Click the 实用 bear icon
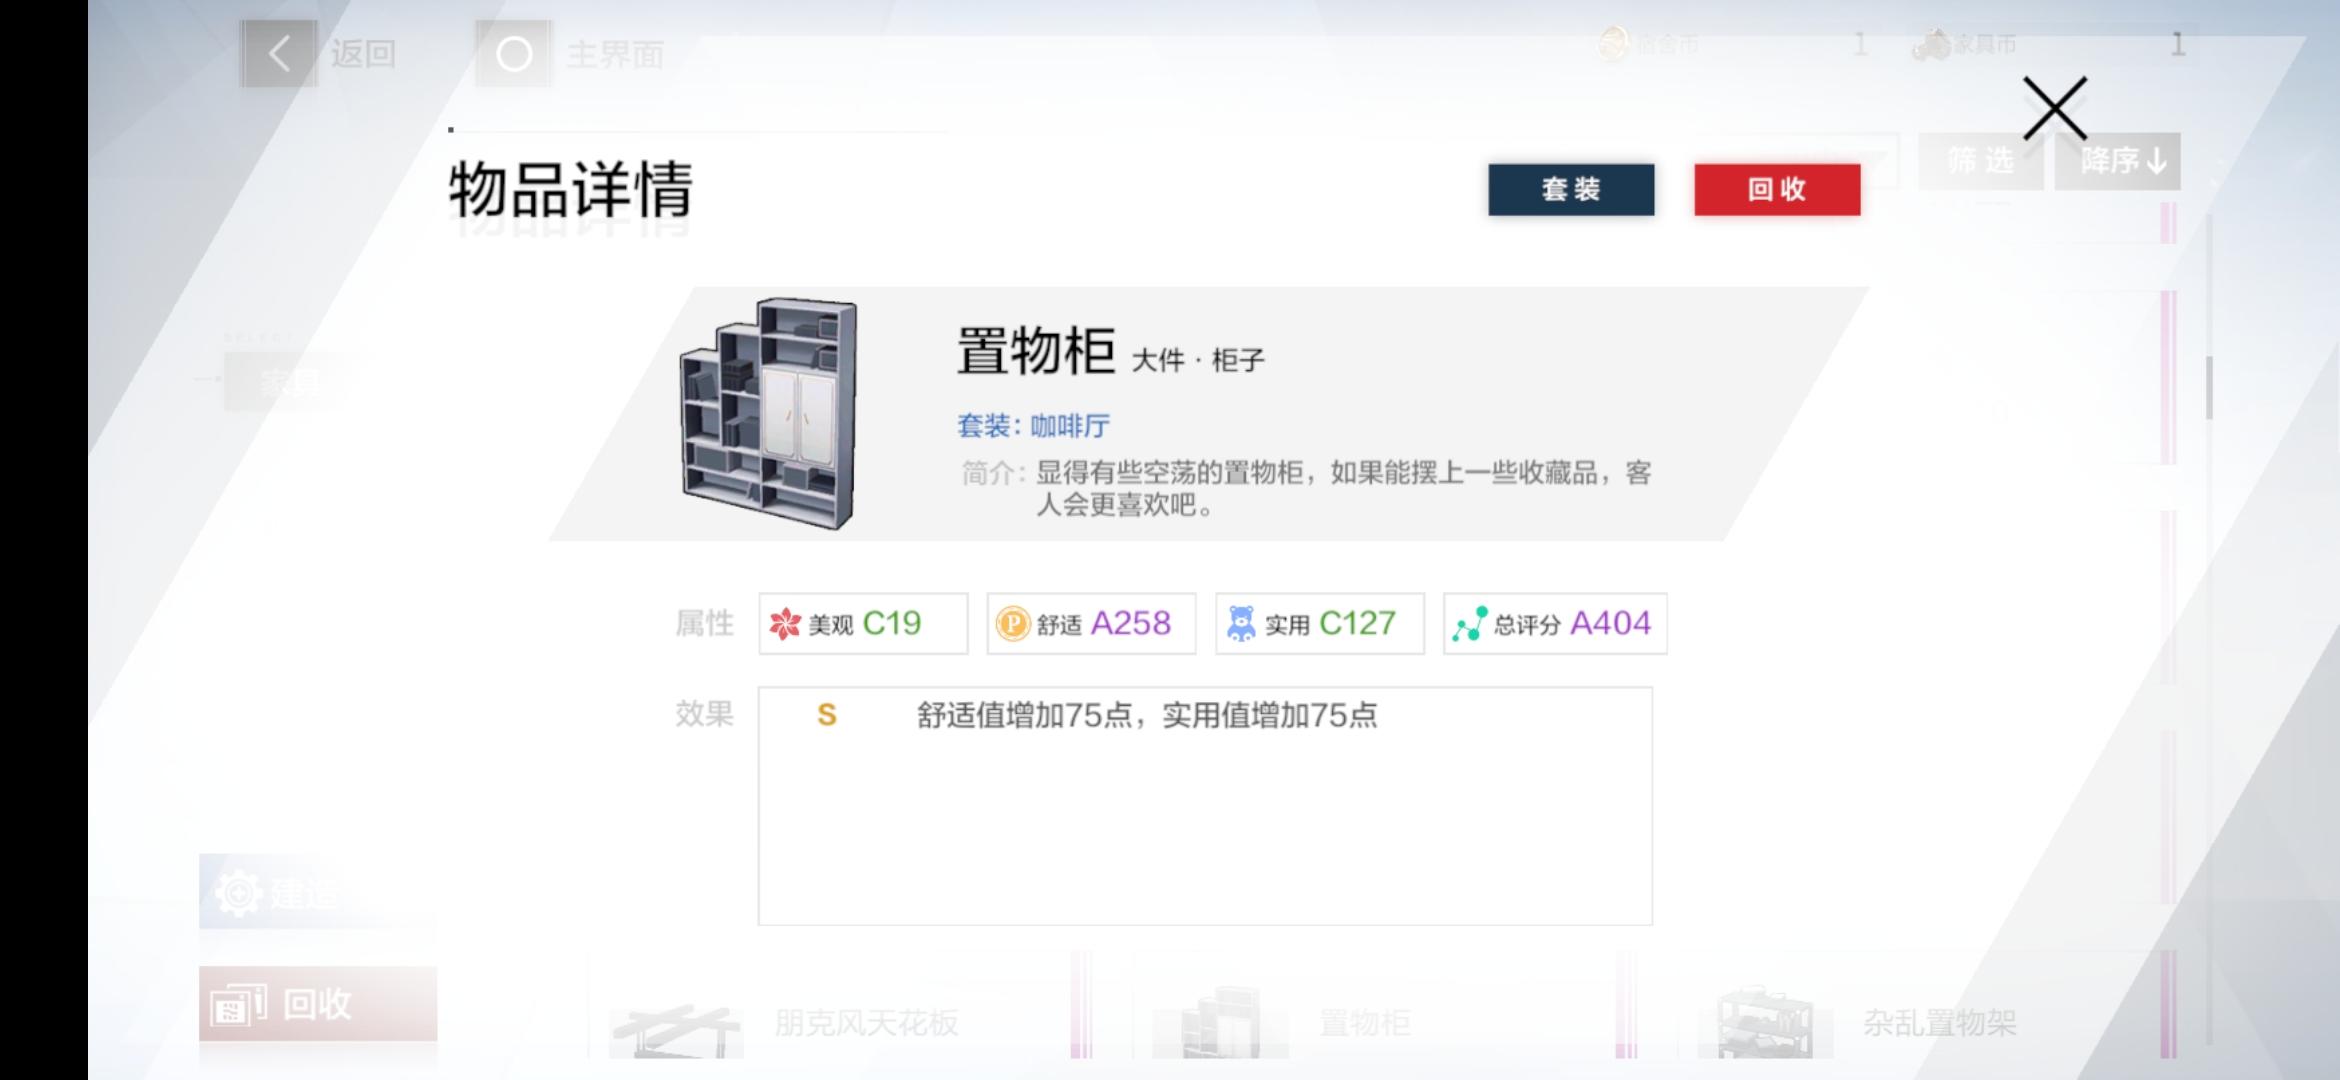This screenshot has width=2340, height=1080. [1241, 624]
